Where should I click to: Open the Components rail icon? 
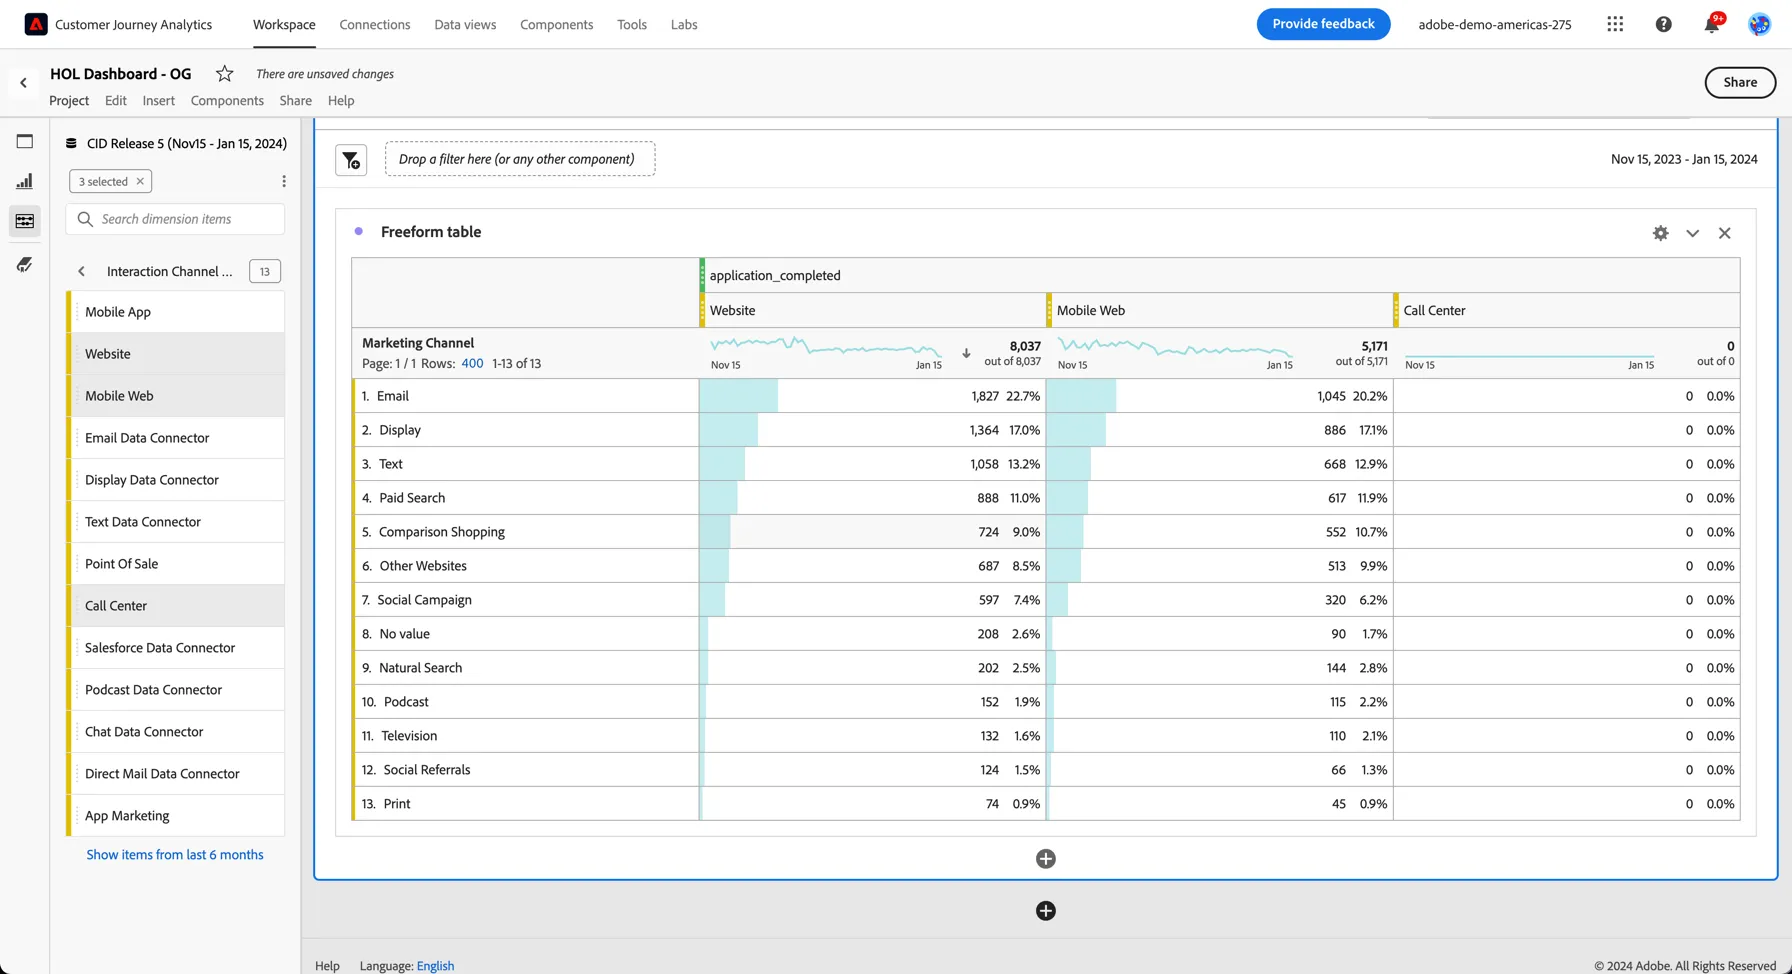25,221
